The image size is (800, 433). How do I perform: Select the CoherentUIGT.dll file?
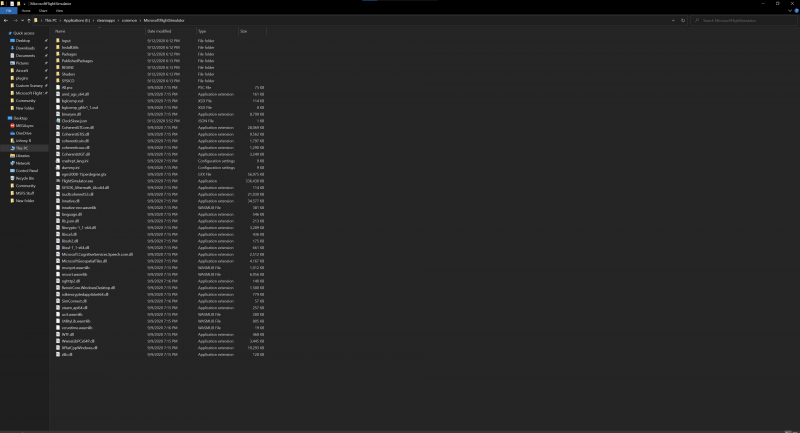coord(76,154)
